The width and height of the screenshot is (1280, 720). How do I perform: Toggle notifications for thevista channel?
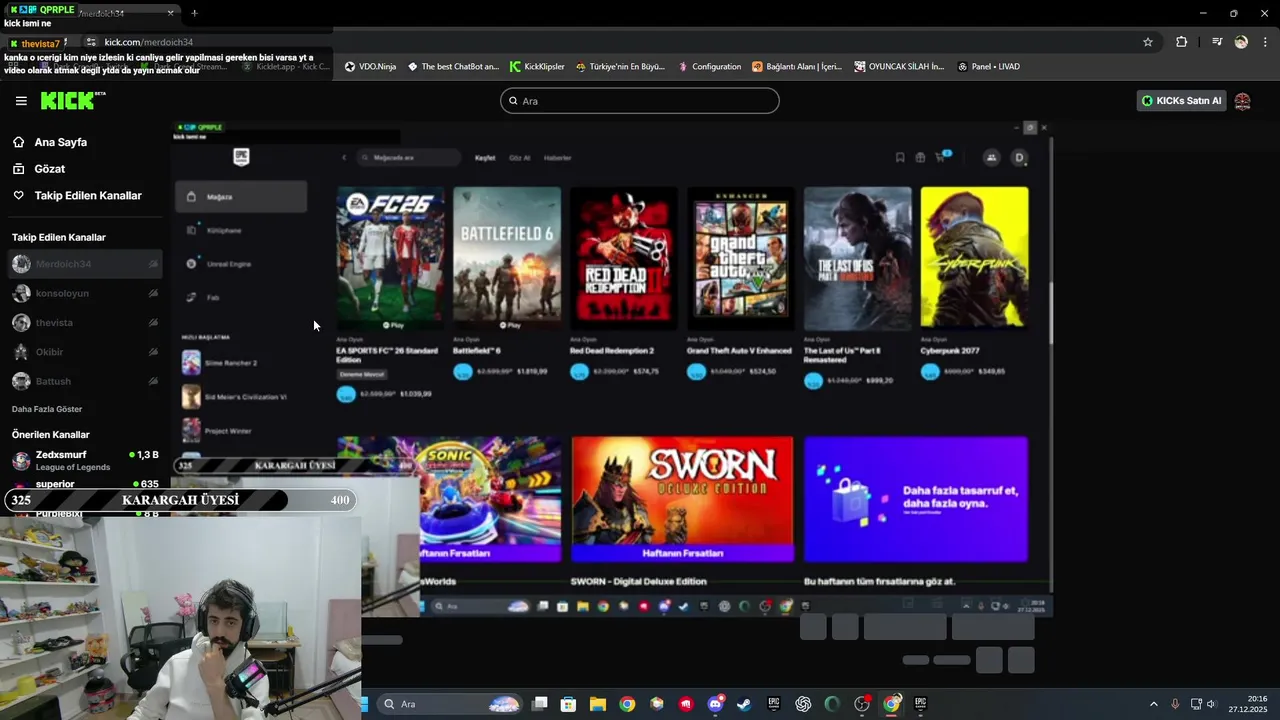(153, 323)
